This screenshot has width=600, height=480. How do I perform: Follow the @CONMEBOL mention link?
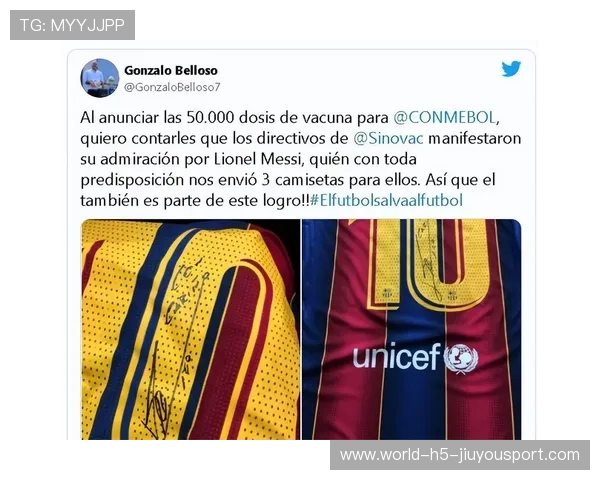[x=446, y=118]
